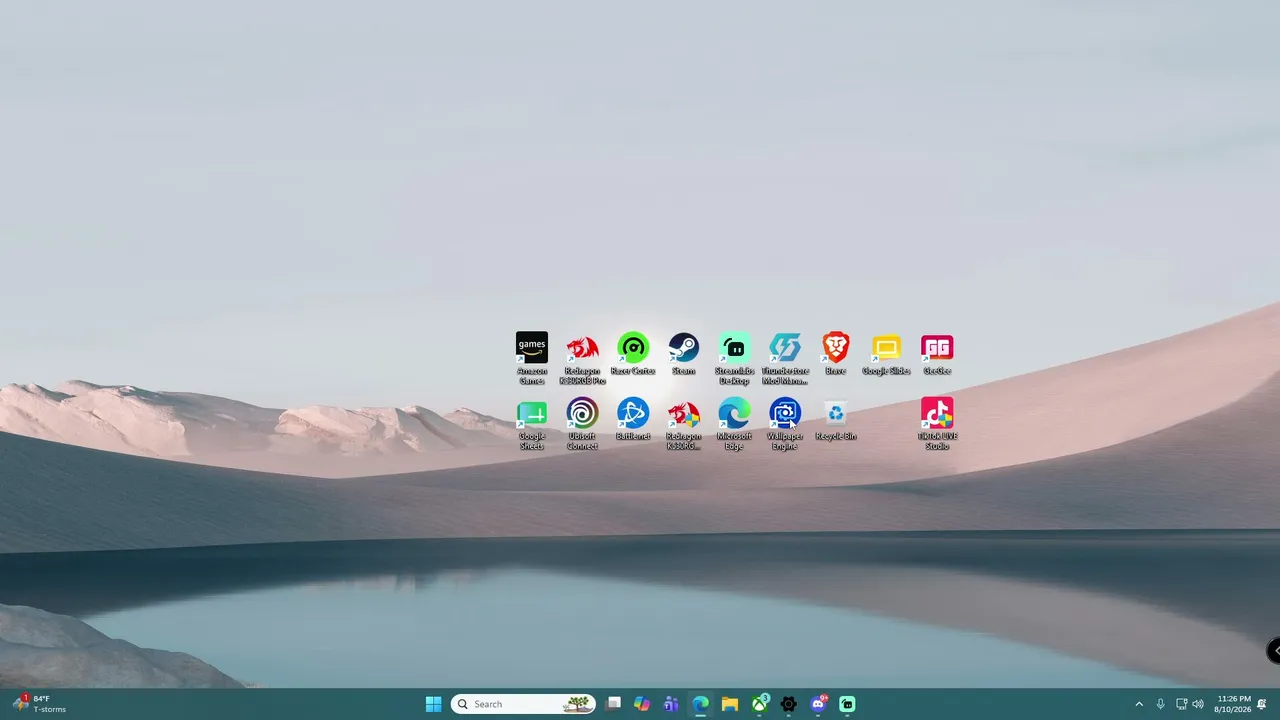1280x720 pixels.
Task: Open the clock and date 11:26 PM
Action: 1232,704
